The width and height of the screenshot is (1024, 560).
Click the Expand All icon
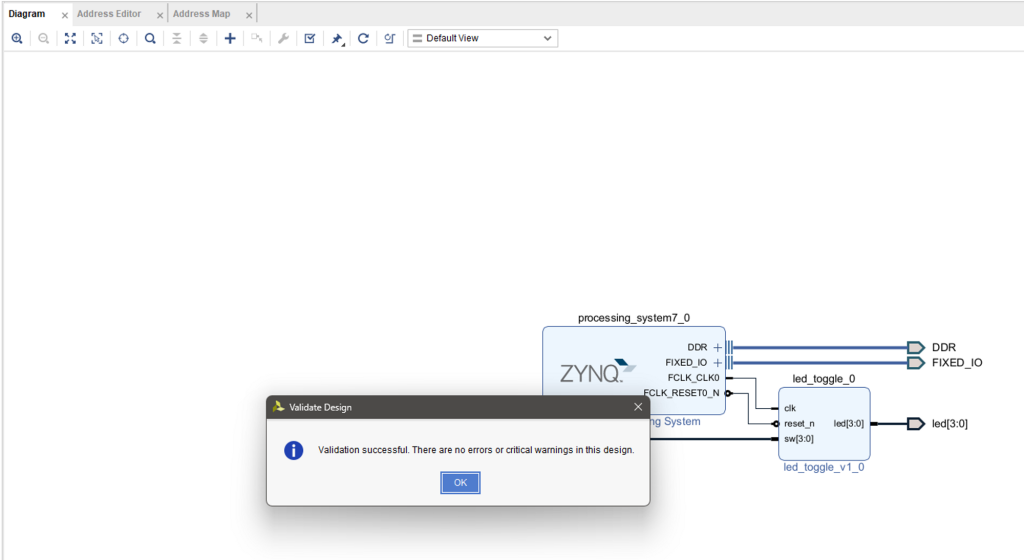click(203, 39)
